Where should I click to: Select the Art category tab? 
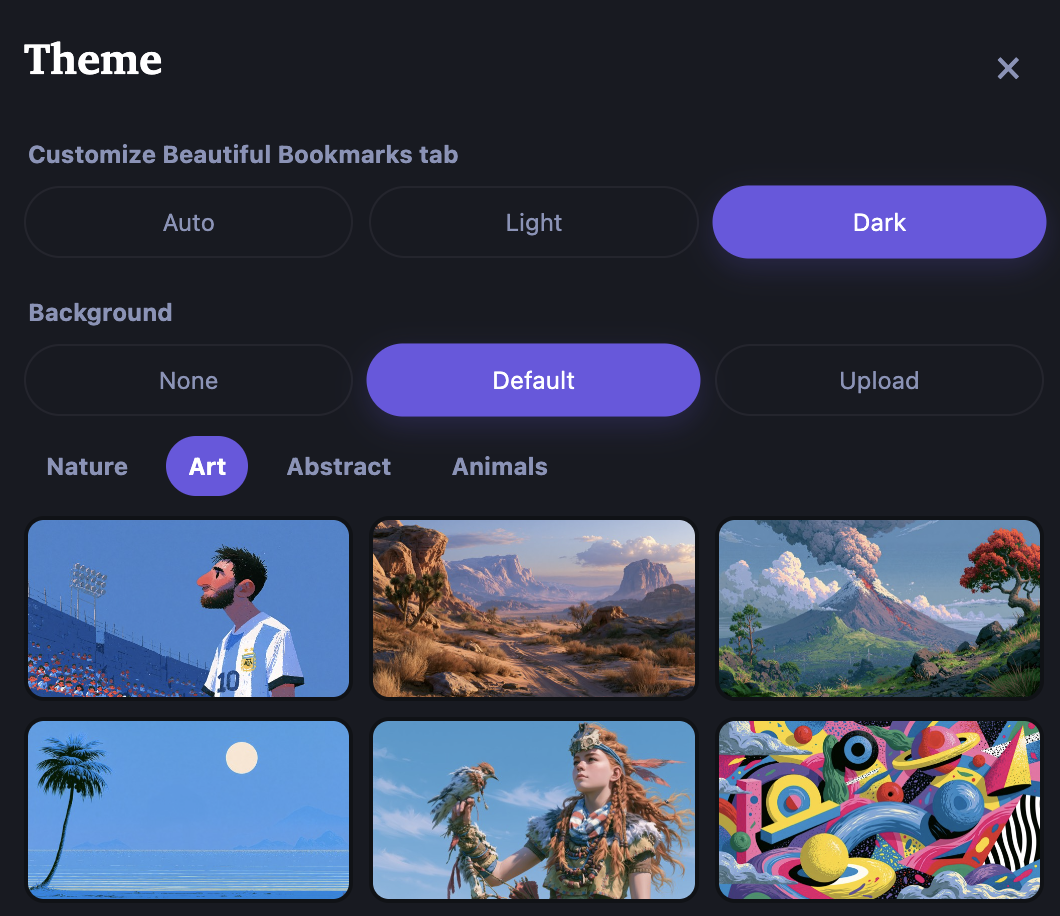pos(207,466)
